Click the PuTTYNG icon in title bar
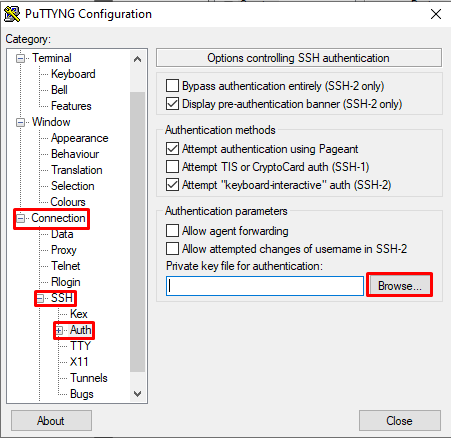 click(x=12, y=14)
